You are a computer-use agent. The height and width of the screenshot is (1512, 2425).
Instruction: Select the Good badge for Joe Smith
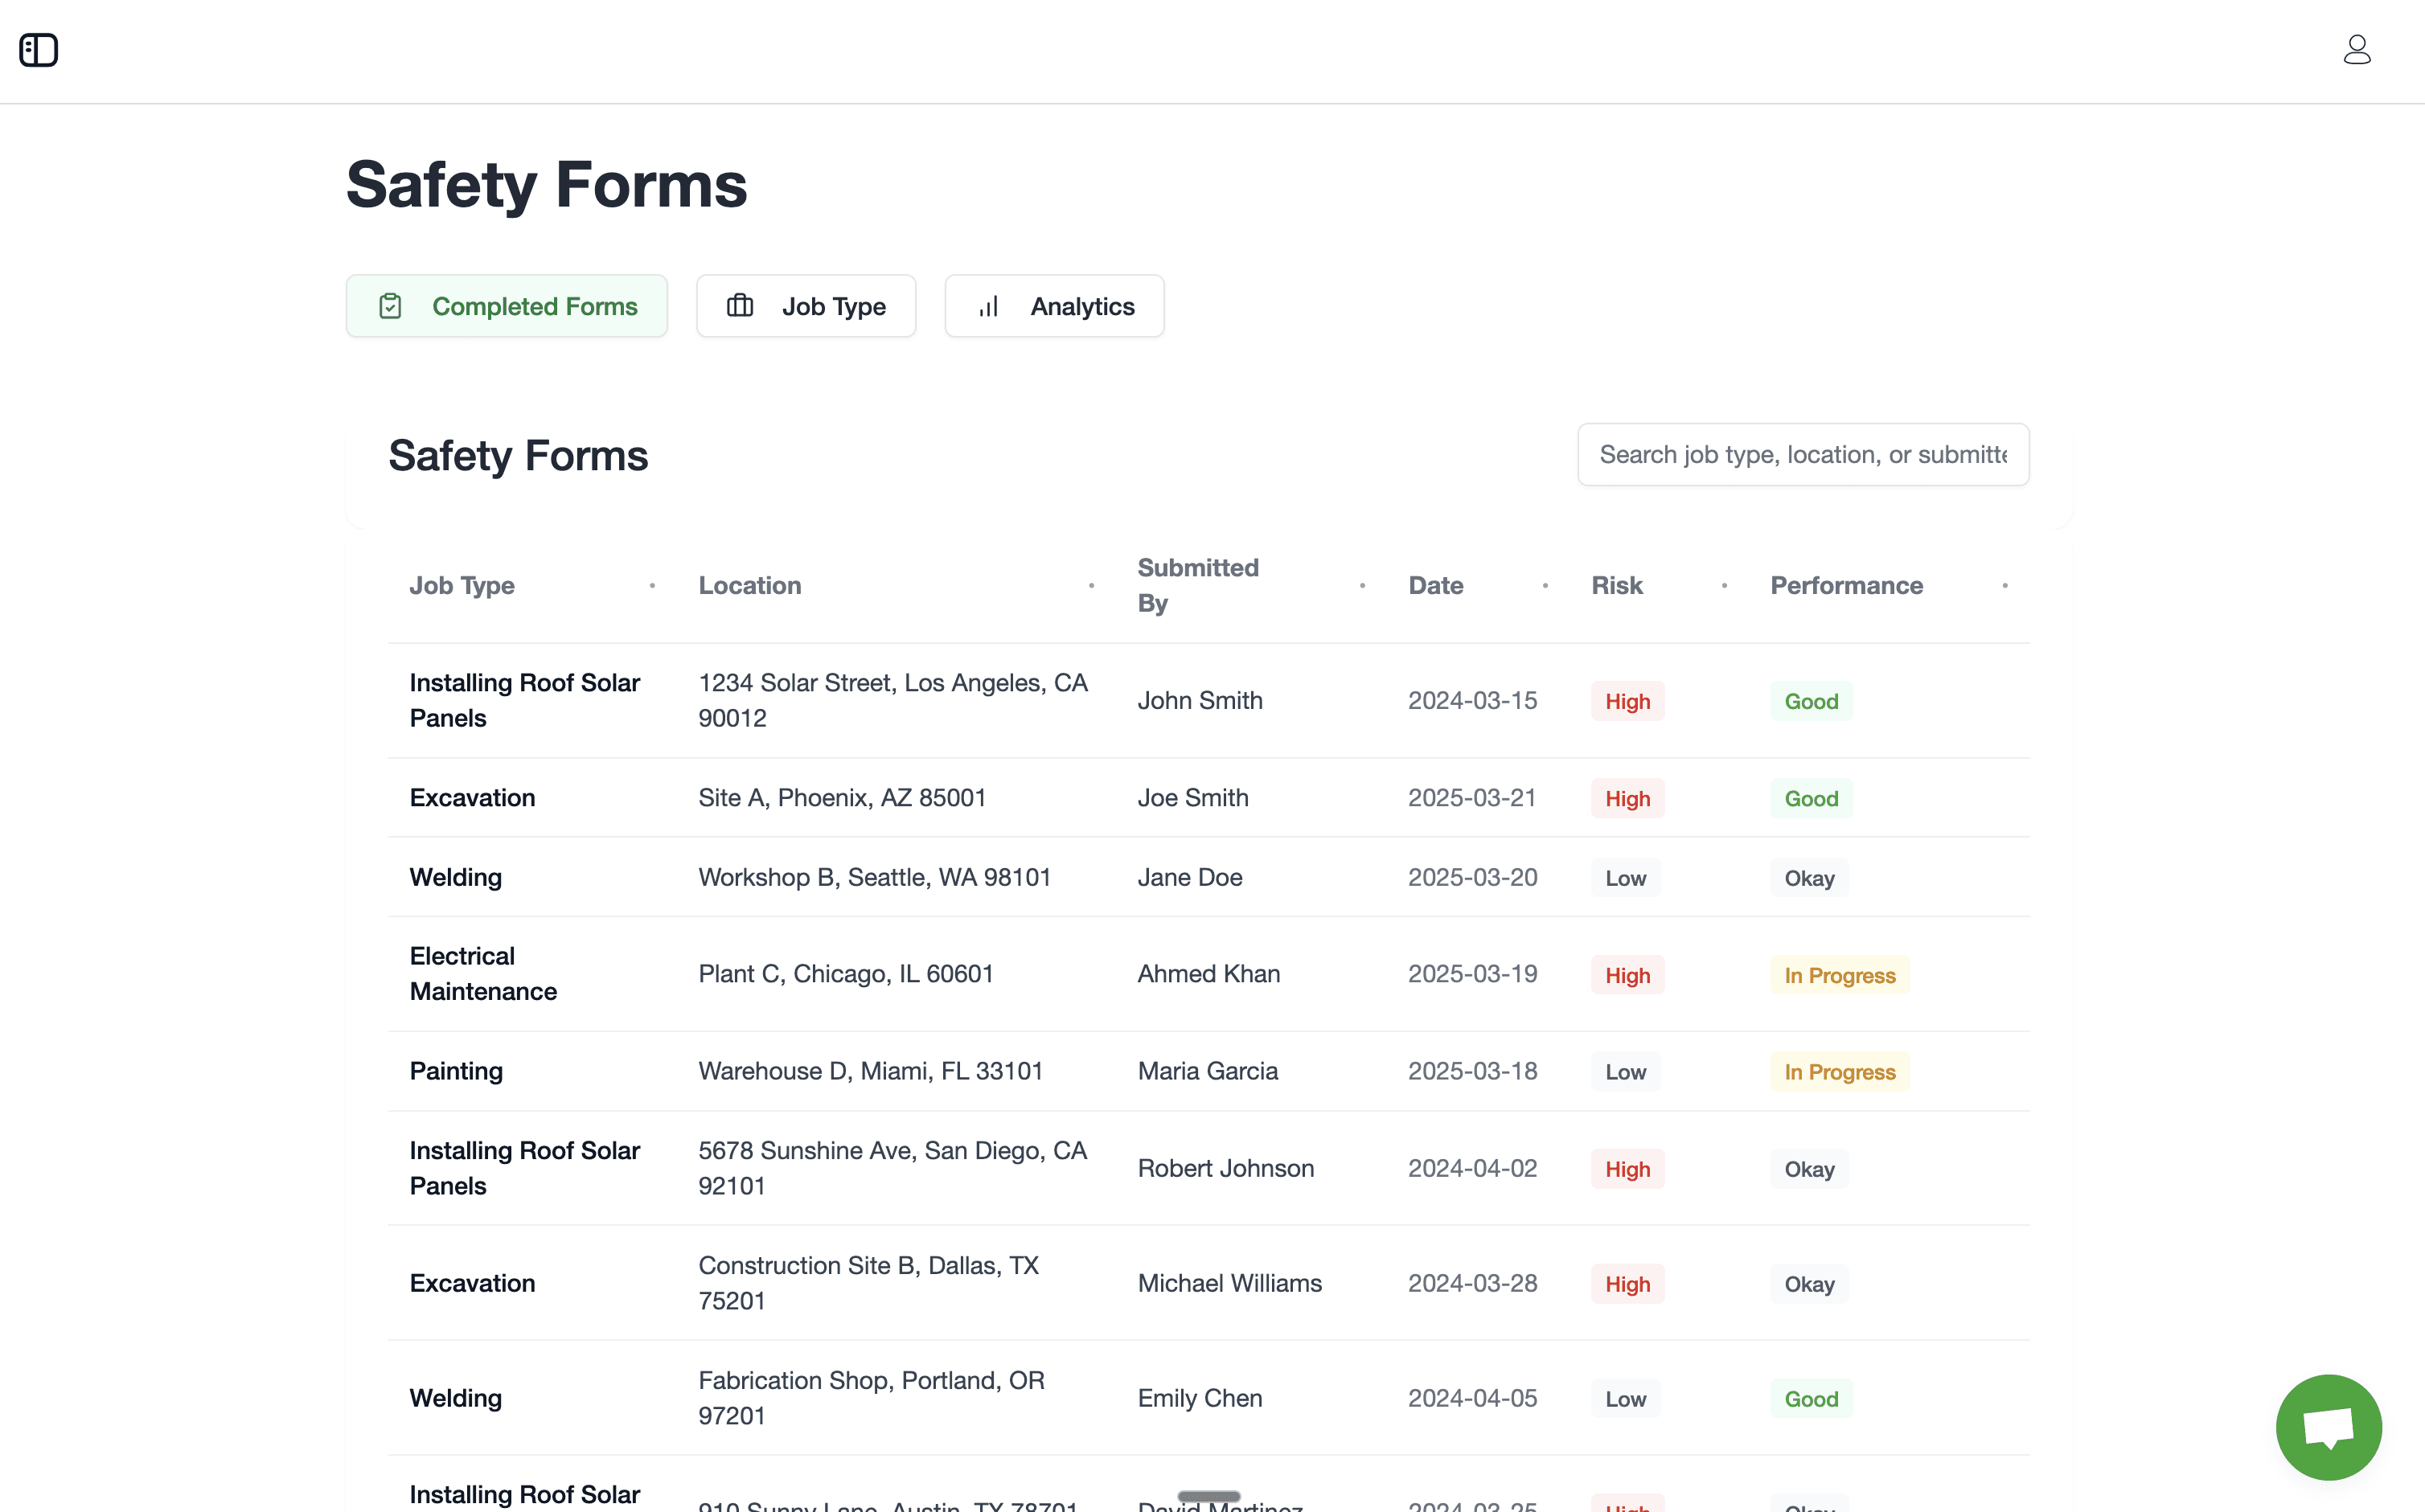tap(1811, 799)
